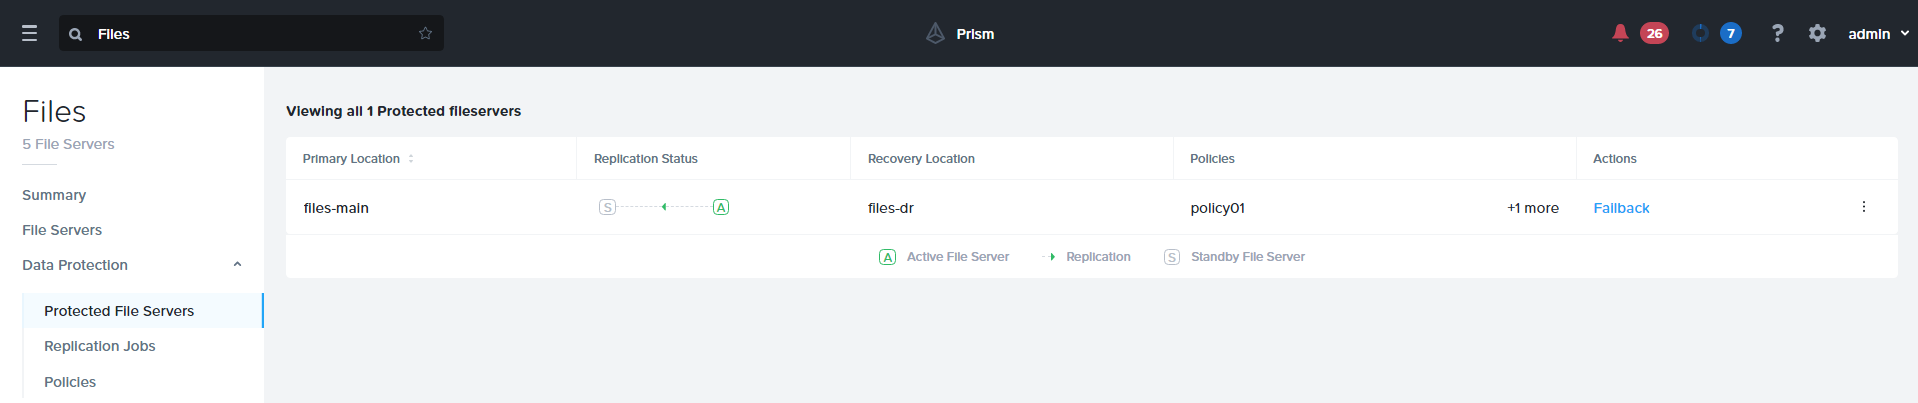Click the Policies column header

pyautogui.click(x=1212, y=158)
